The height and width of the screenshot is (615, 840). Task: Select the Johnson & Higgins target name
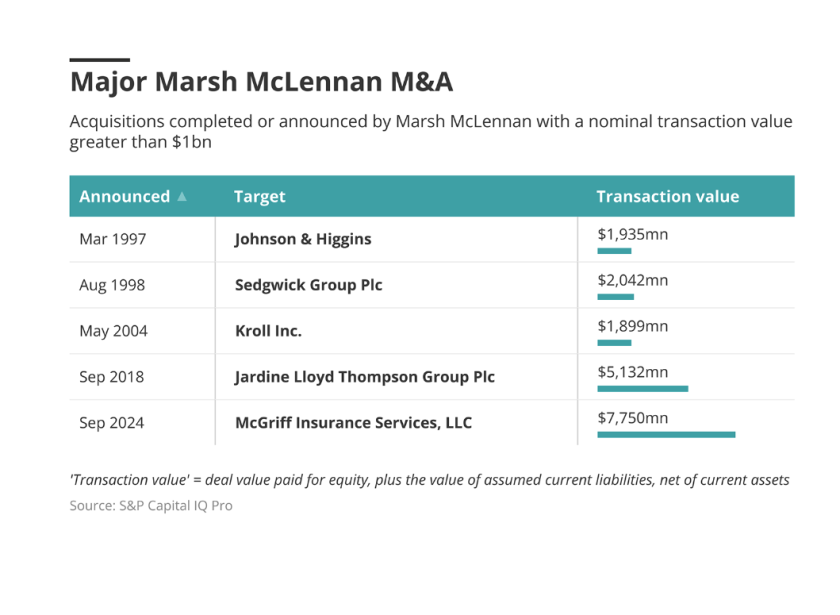click(303, 239)
